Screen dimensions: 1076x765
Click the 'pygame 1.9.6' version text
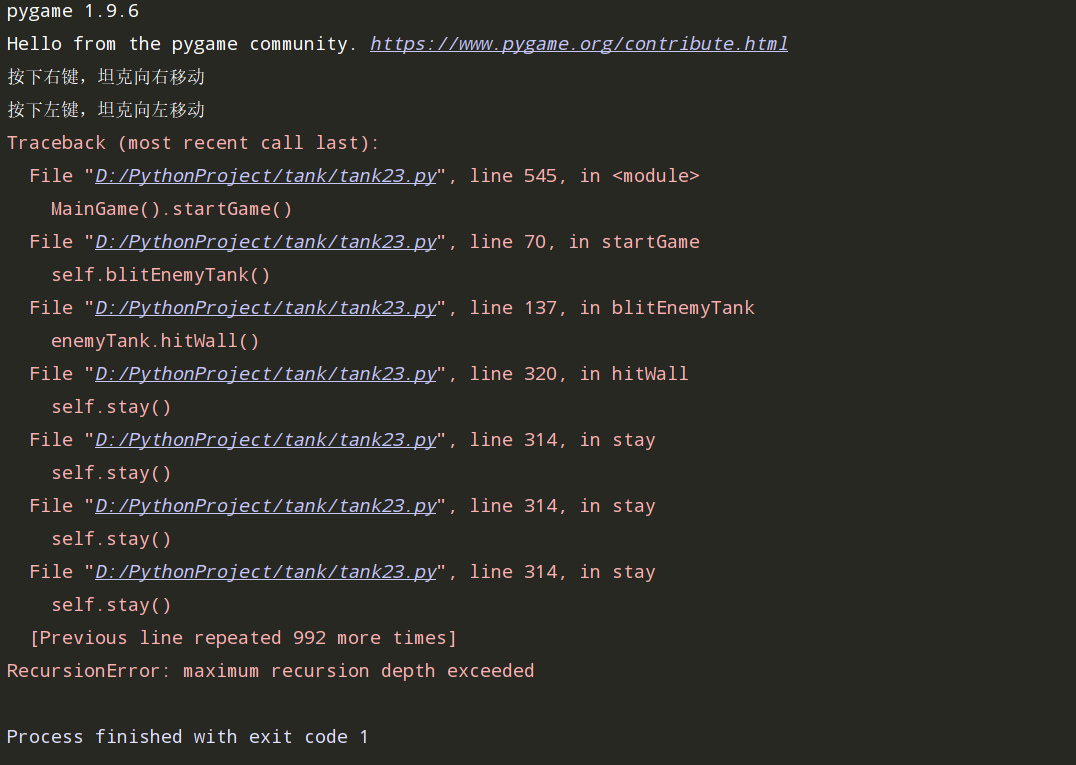[x=73, y=11]
